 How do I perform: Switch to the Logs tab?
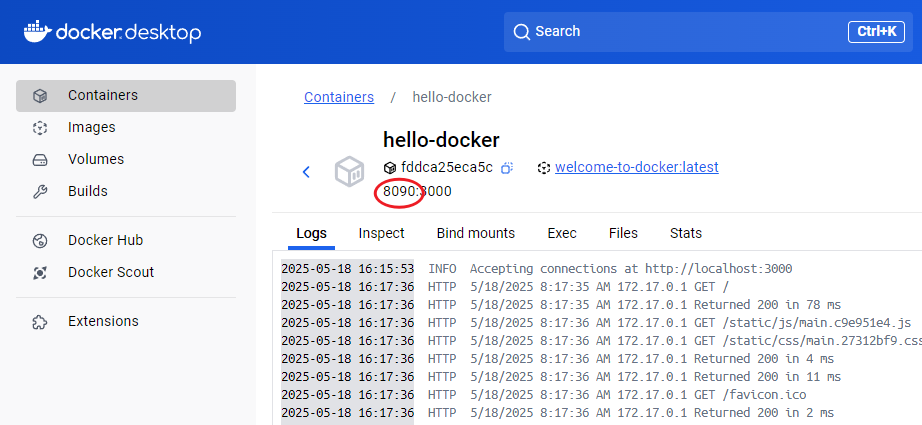pos(311,233)
